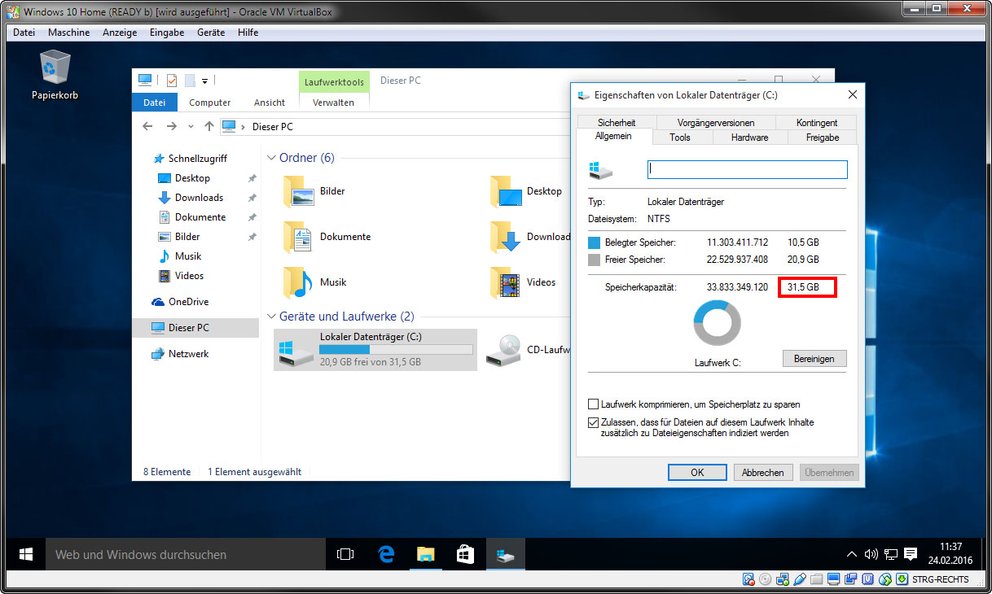The width and height of the screenshot is (992, 594).
Task: Select the Musik folder icon in Ordner section
Action: pyautogui.click(x=299, y=283)
